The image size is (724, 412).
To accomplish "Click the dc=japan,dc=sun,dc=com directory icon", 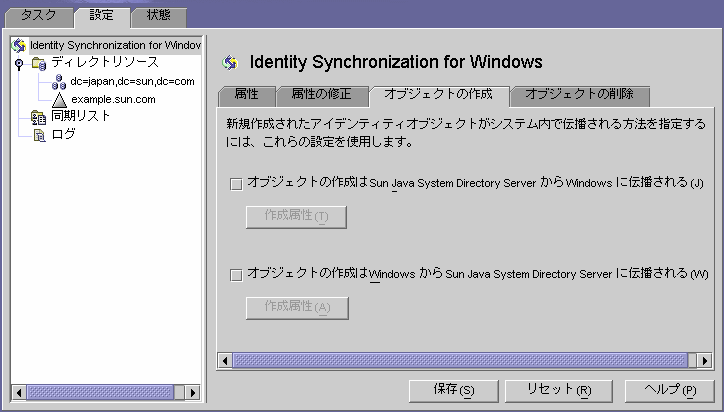I will [x=59, y=82].
